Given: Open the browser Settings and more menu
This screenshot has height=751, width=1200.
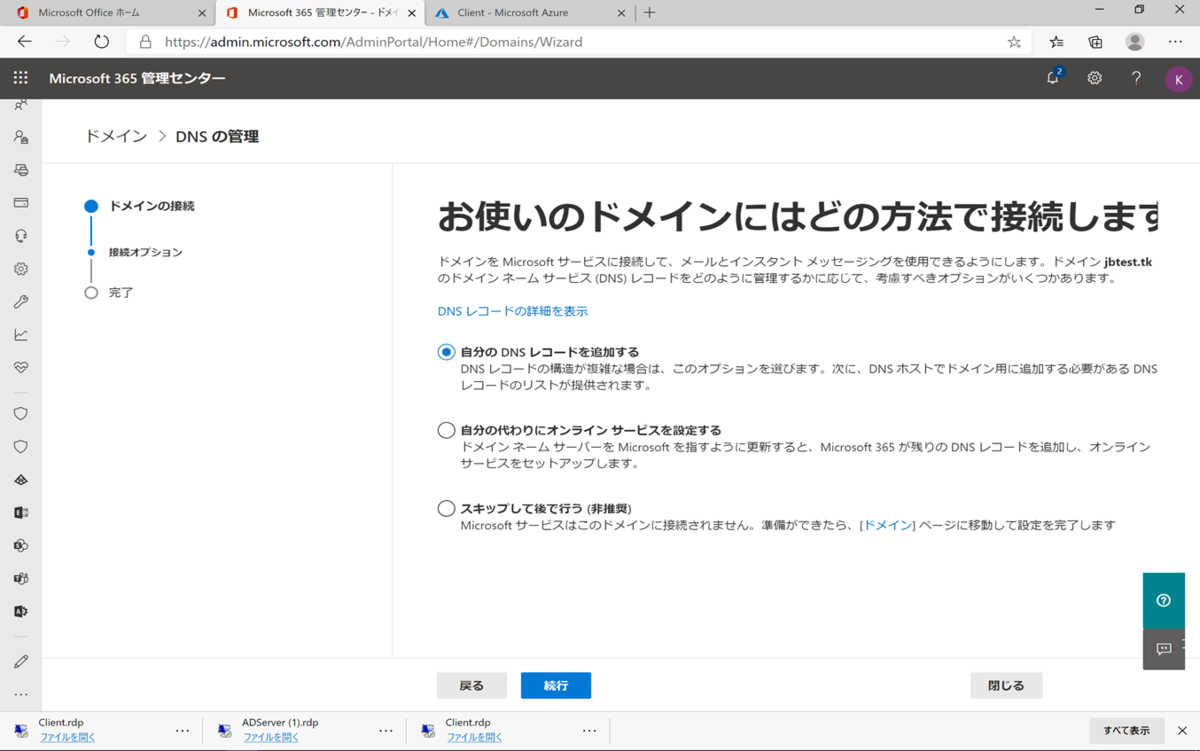Looking at the screenshot, I should (1175, 42).
